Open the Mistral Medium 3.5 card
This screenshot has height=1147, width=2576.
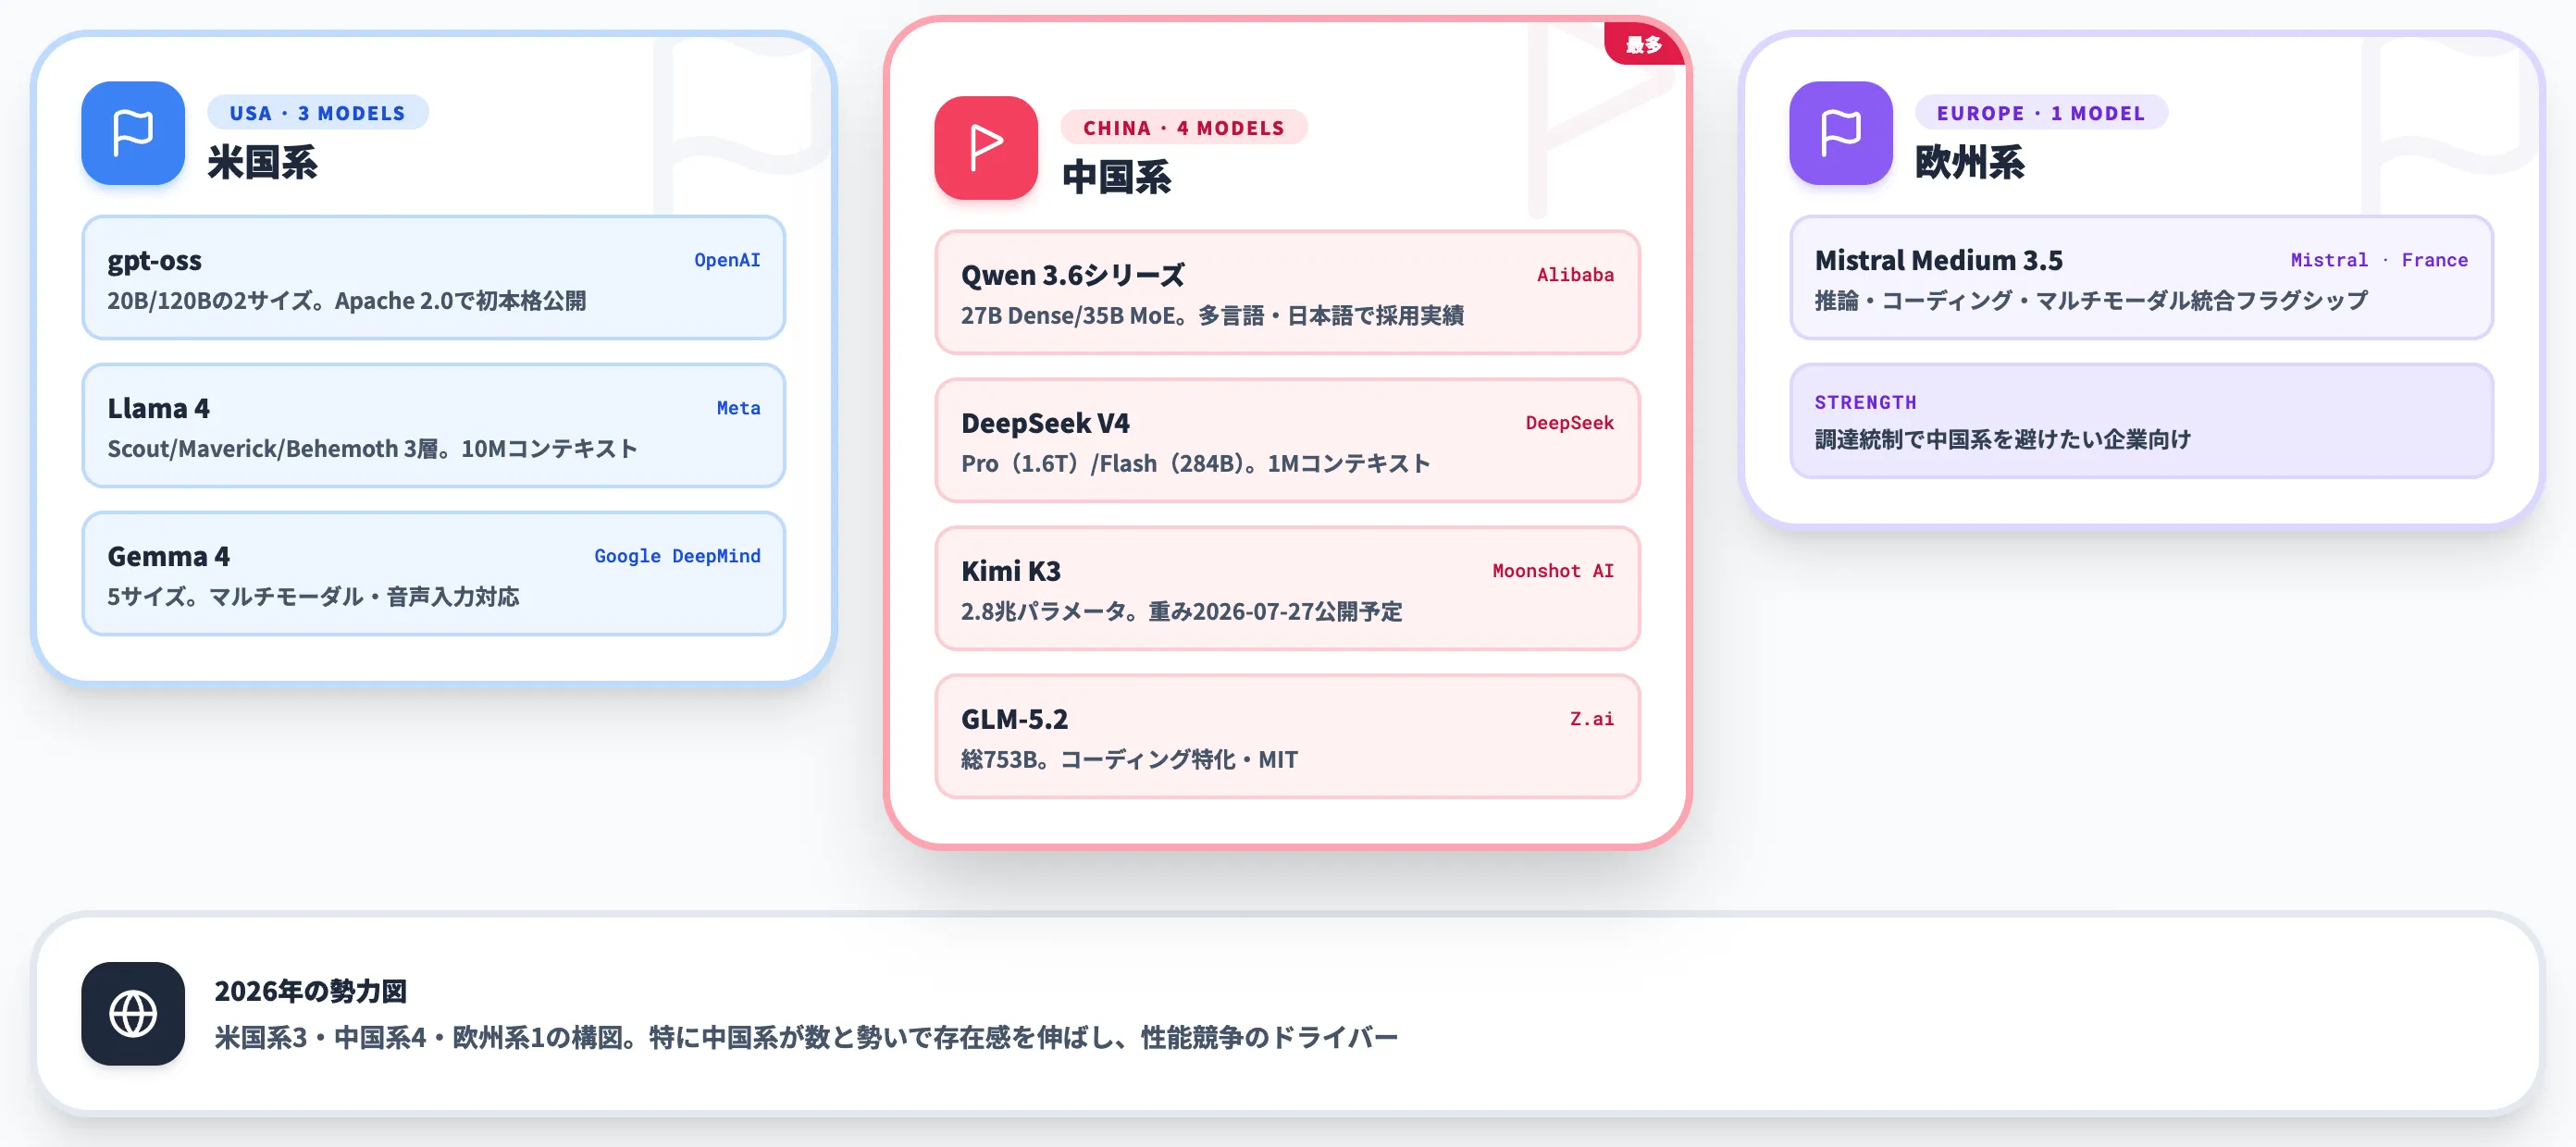coord(2142,278)
